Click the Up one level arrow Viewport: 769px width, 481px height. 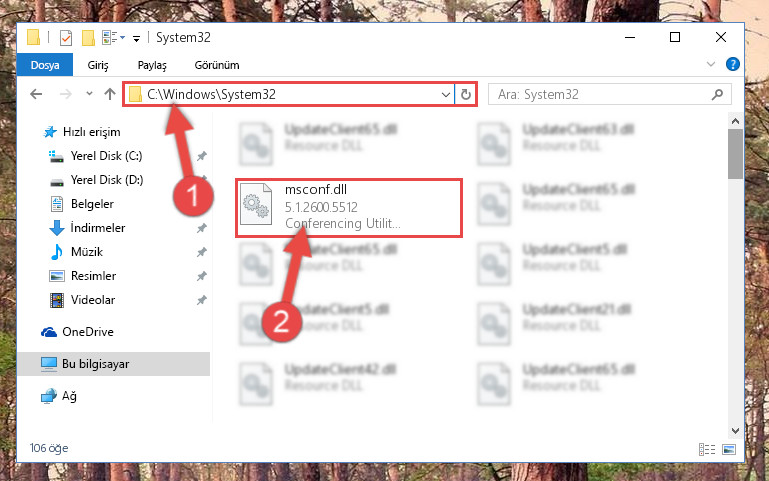click(110, 94)
